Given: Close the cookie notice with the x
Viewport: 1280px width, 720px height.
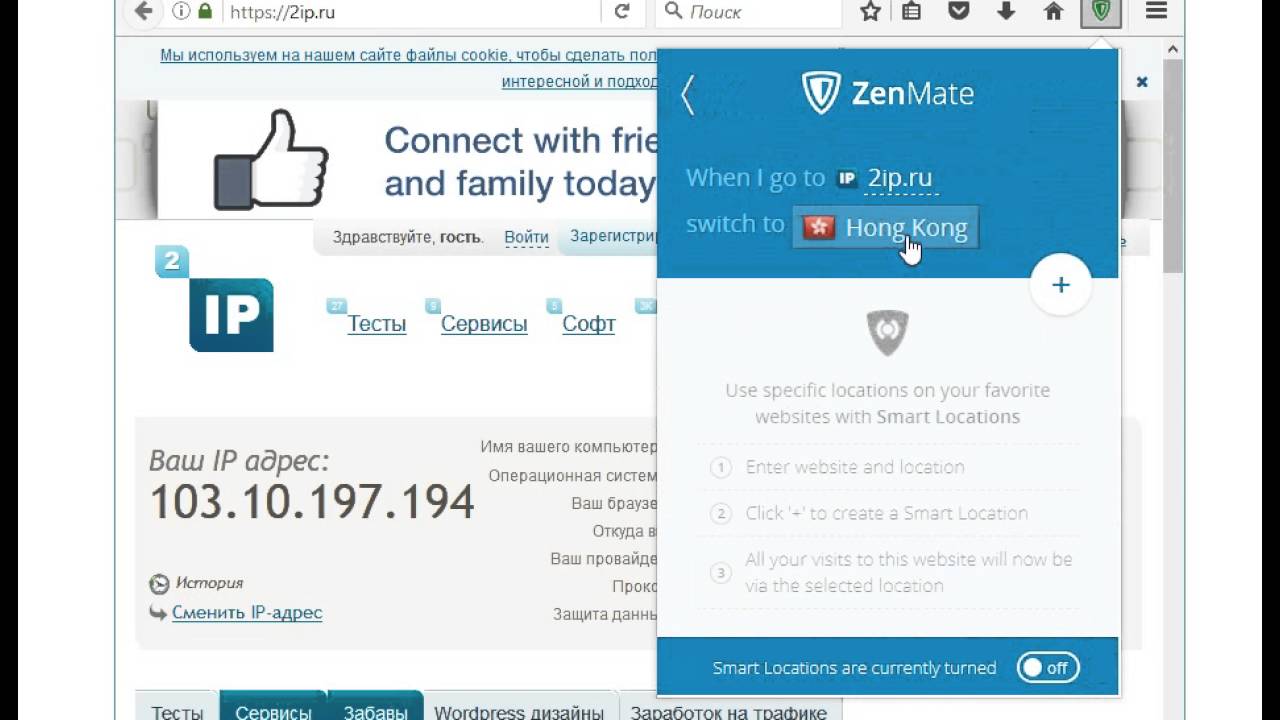Looking at the screenshot, I should [1142, 82].
